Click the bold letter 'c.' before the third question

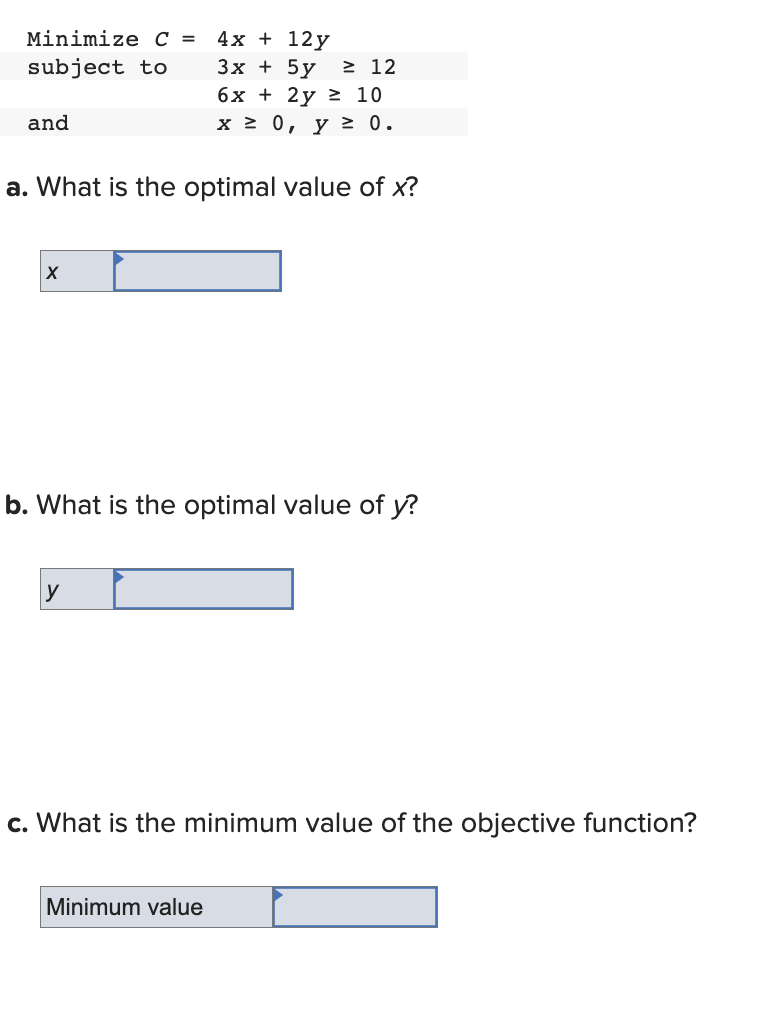15,823
